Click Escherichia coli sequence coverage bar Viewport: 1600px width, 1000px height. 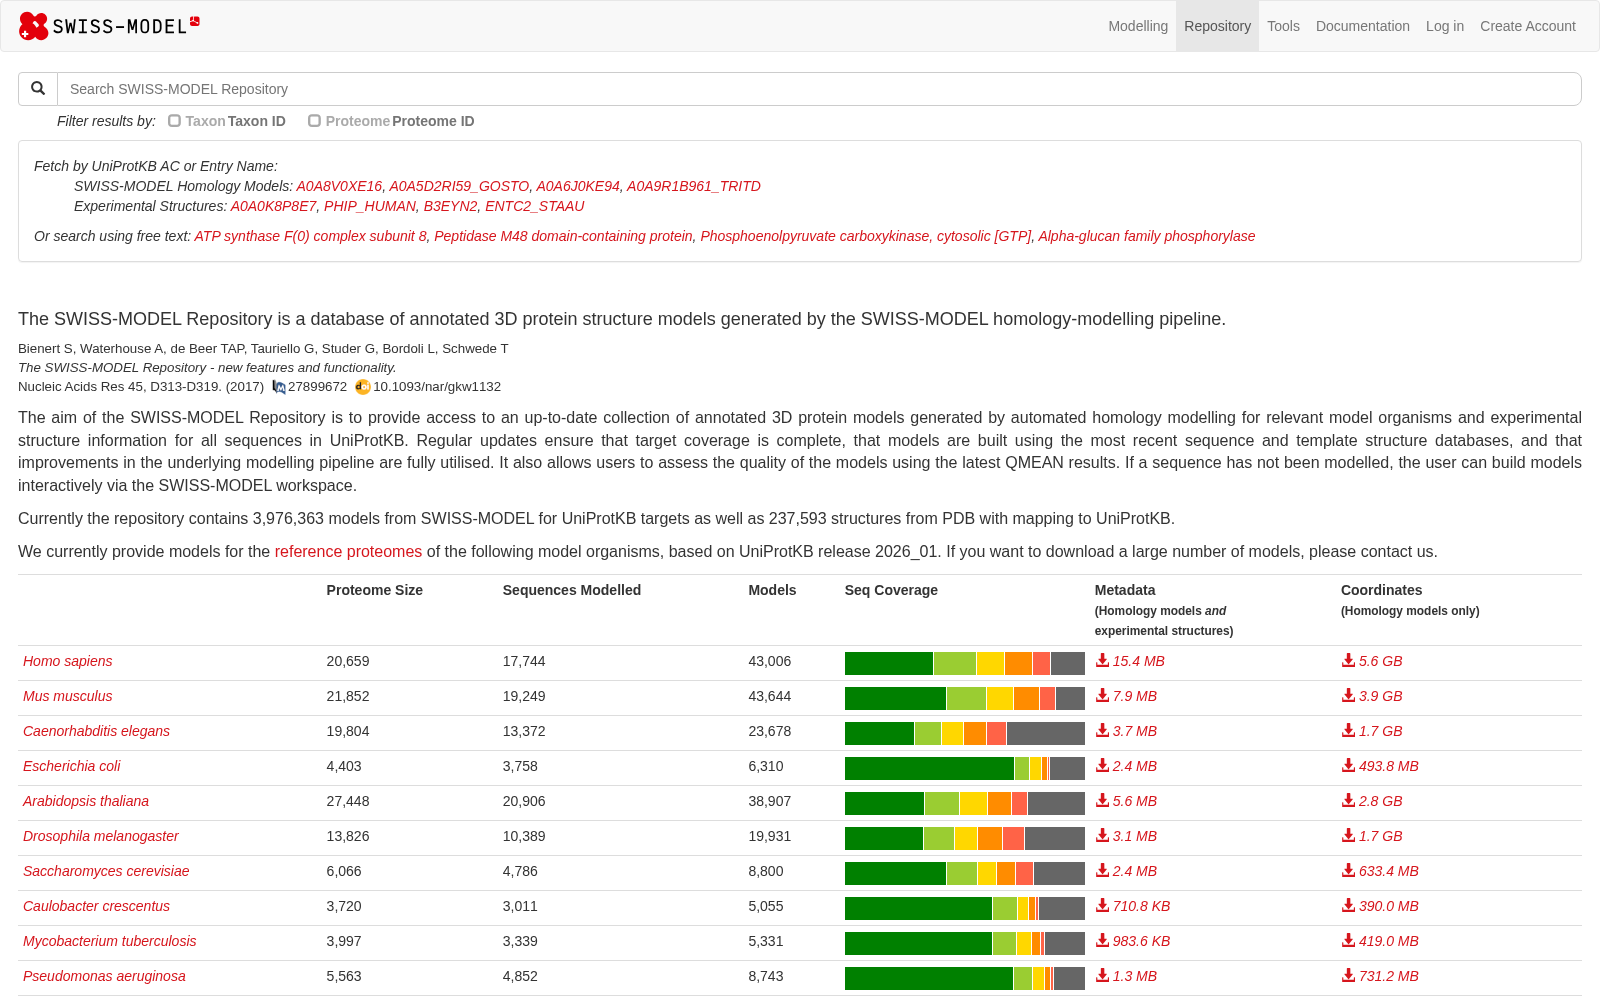pos(964,768)
